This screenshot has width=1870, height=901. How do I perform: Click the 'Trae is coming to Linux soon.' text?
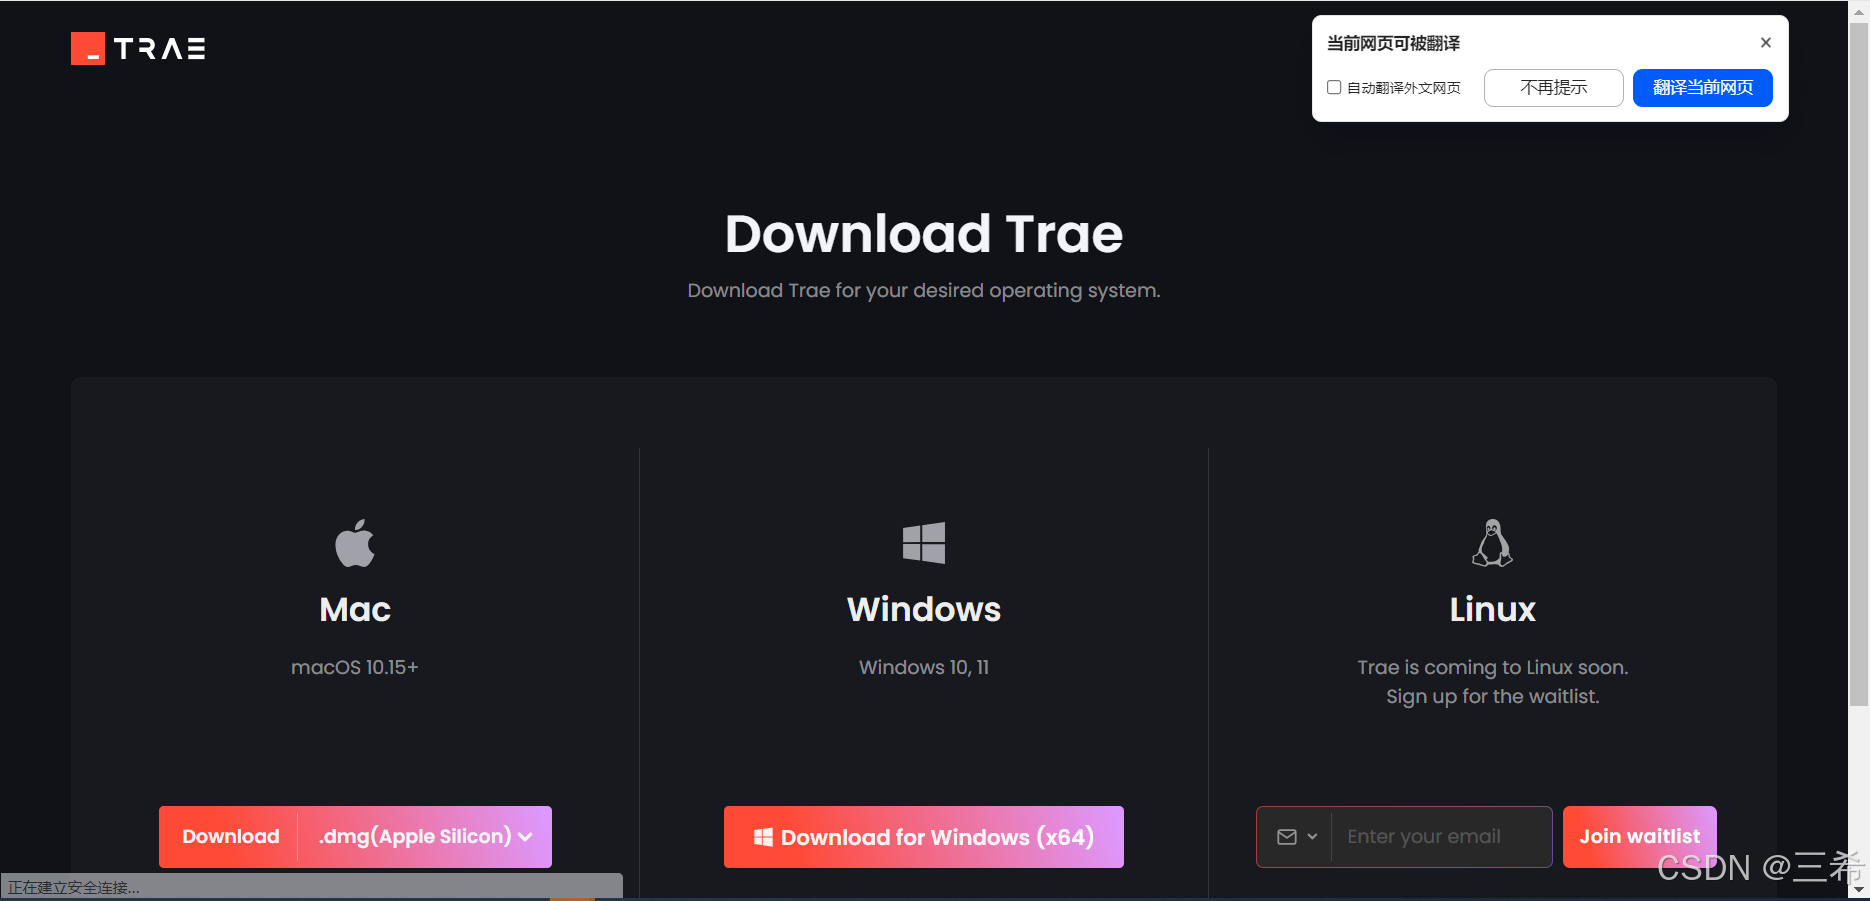point(1492,667)
